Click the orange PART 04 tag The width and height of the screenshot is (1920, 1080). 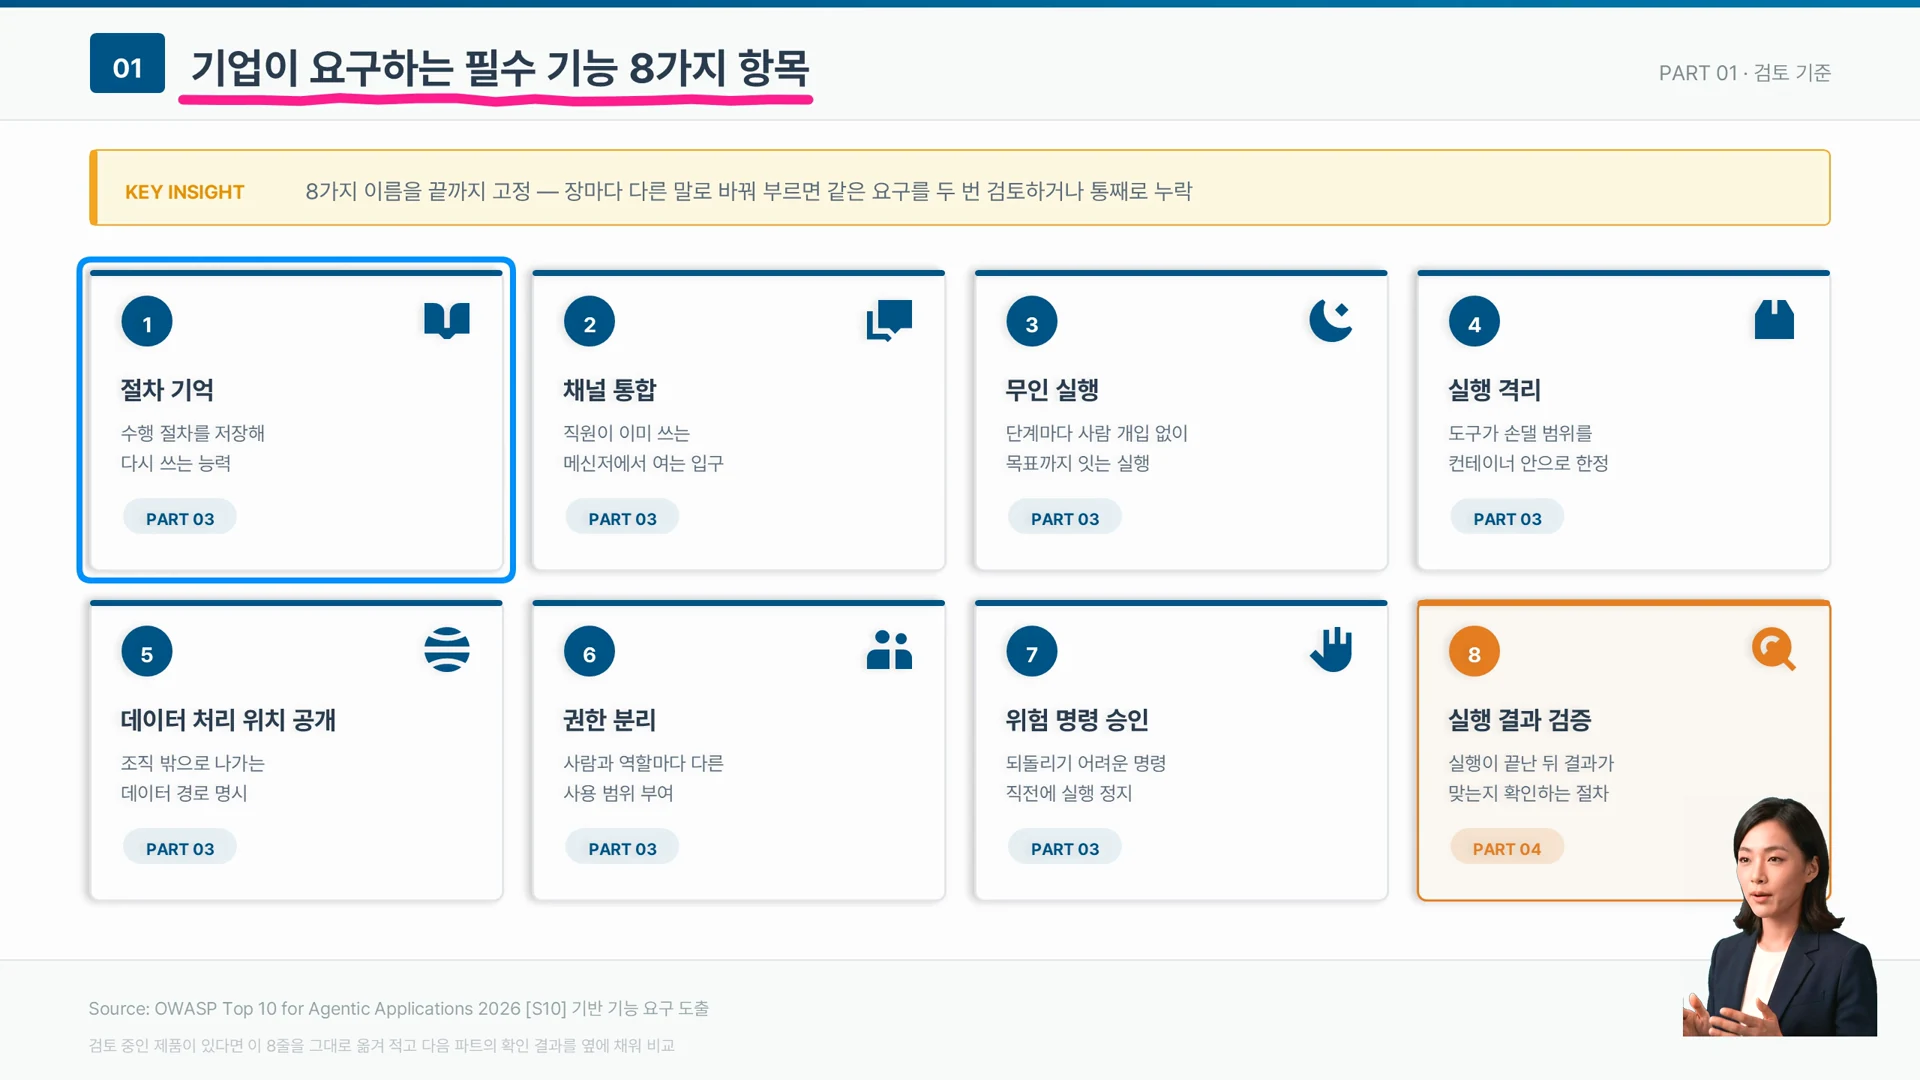pos(1507,848)
